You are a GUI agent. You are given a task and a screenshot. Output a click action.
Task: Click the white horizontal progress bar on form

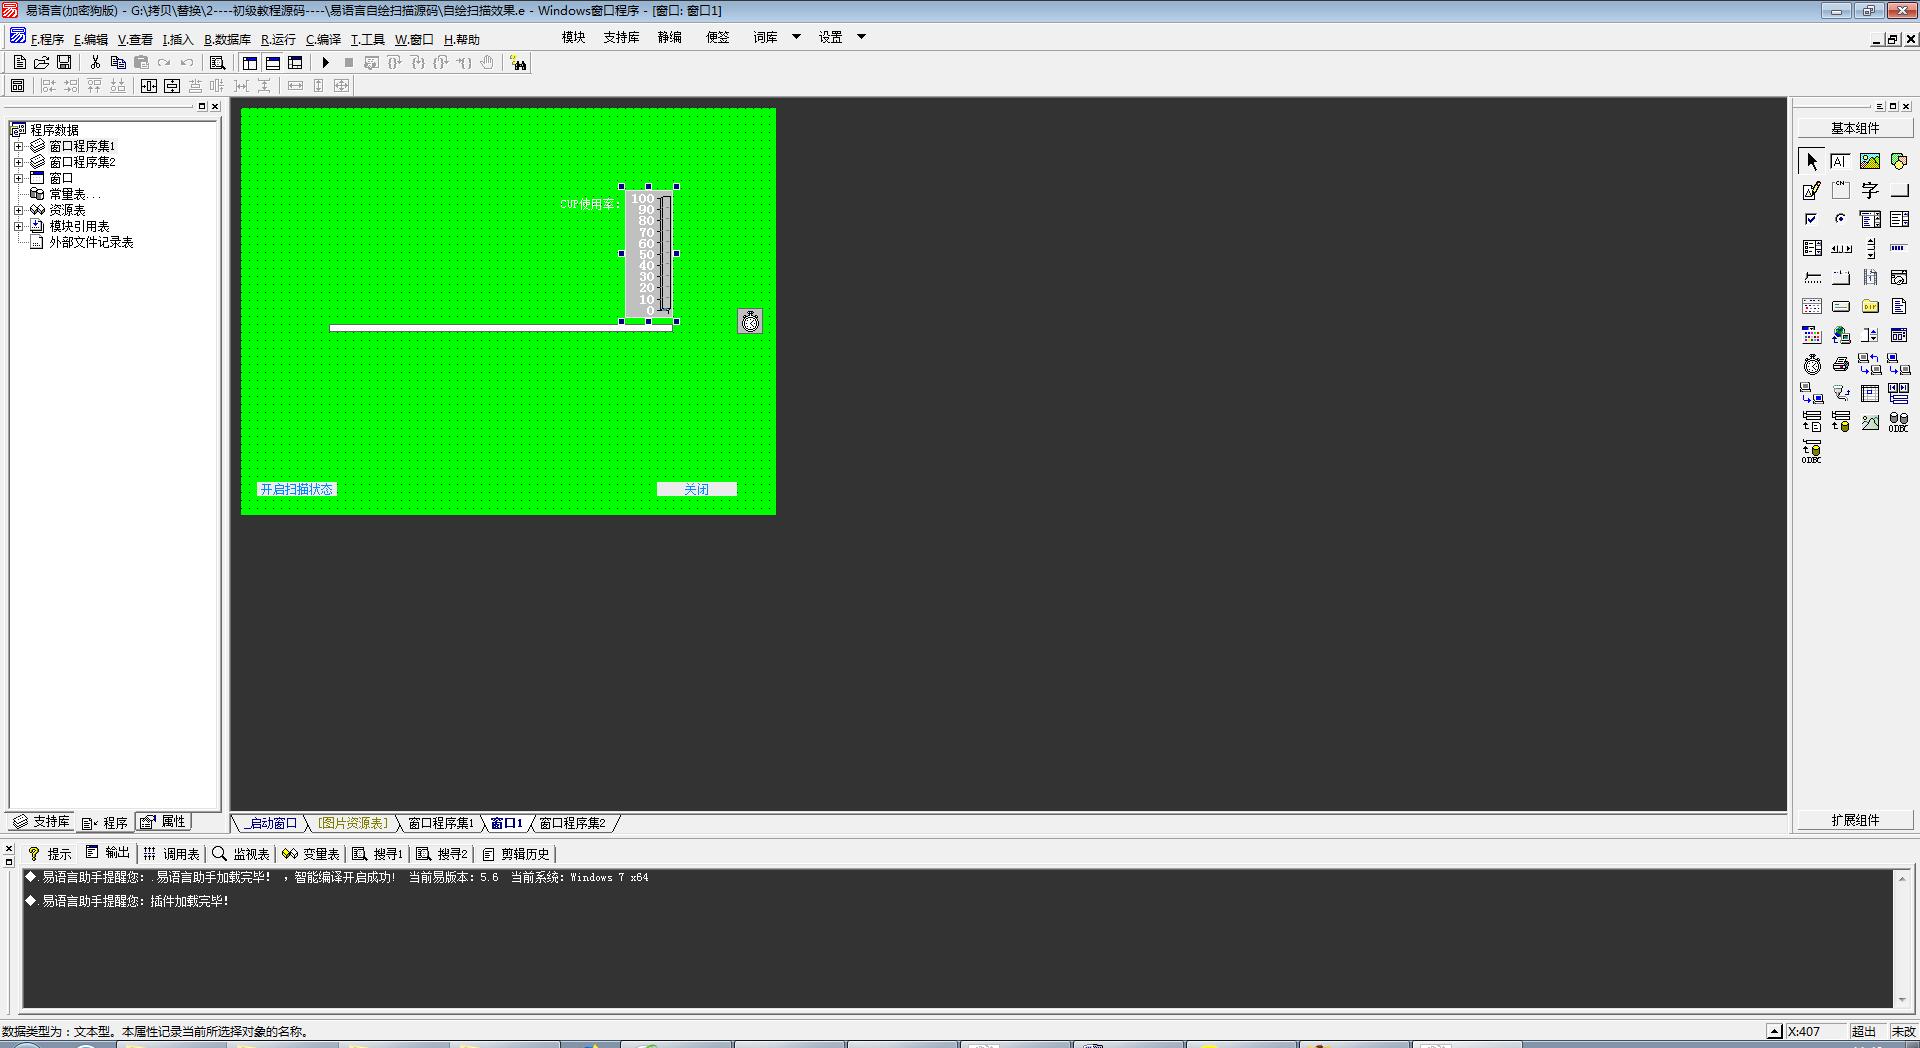pos(501,328)
